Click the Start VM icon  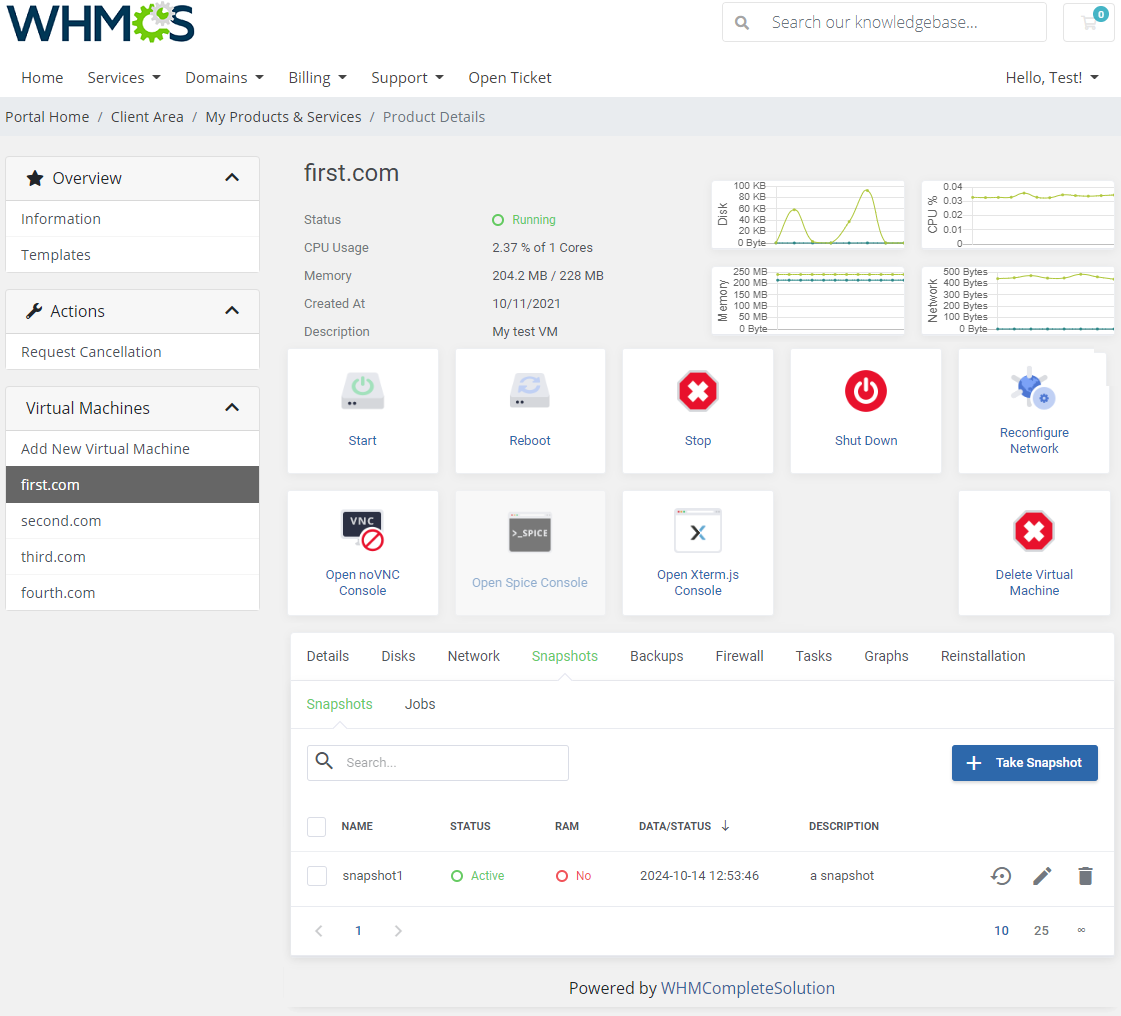click(362, 391)
